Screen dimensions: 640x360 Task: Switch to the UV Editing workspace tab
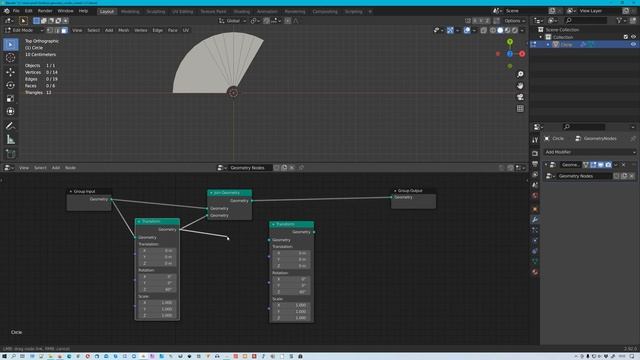pyautogui.click(x=182, y=11)
